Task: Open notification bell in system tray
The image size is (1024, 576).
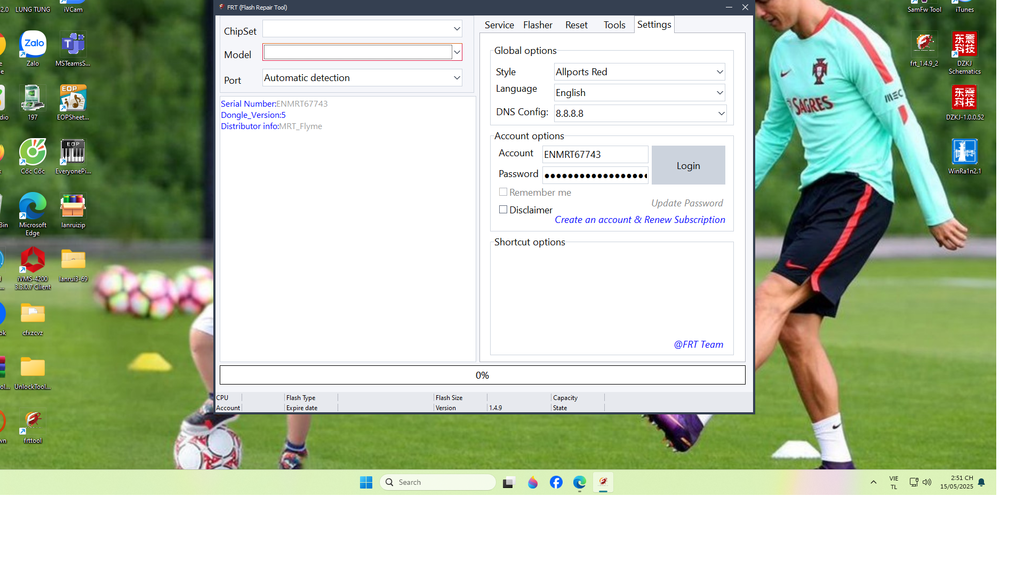Action: tap(981, 483)
